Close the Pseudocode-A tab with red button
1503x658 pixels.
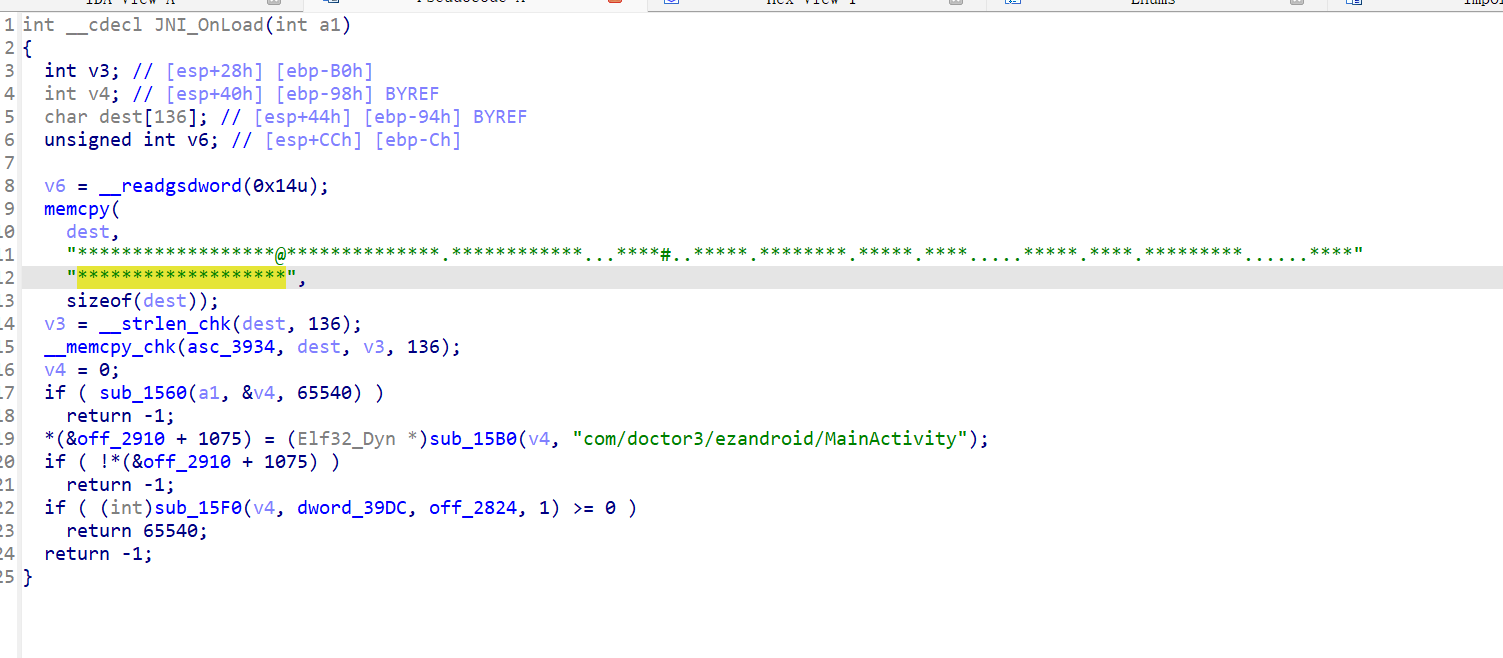pyautogui.click(x=615, y=3)
